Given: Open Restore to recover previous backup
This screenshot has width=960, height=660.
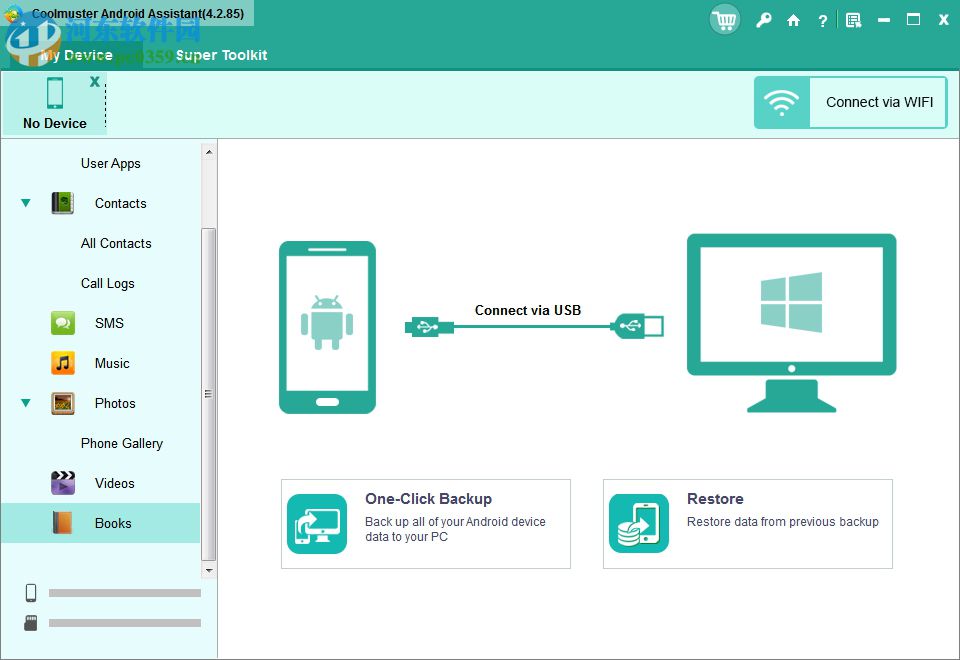Looking at the screenshot, I should tap(747, 523).
